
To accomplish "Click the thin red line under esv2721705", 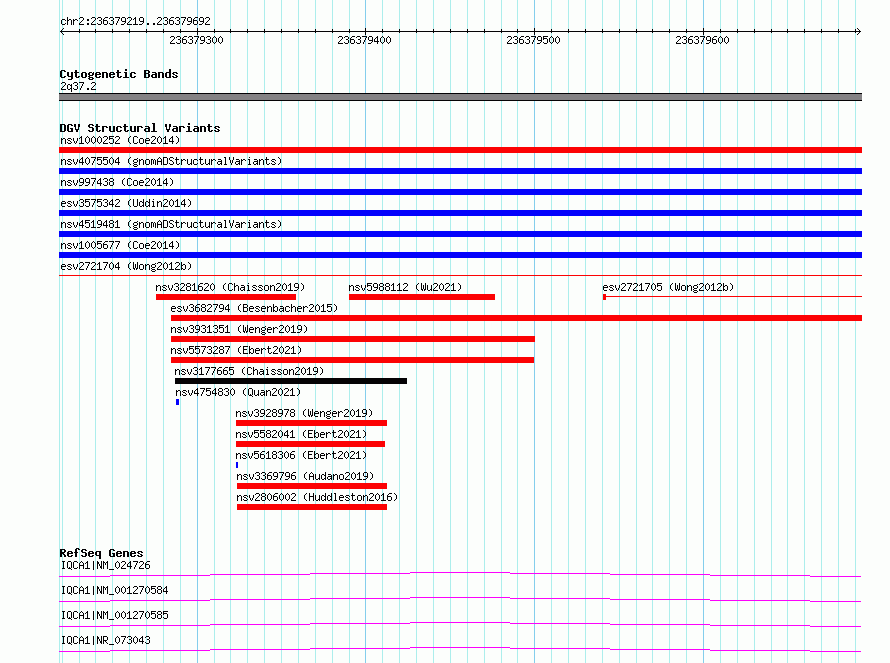I will 732,297.
